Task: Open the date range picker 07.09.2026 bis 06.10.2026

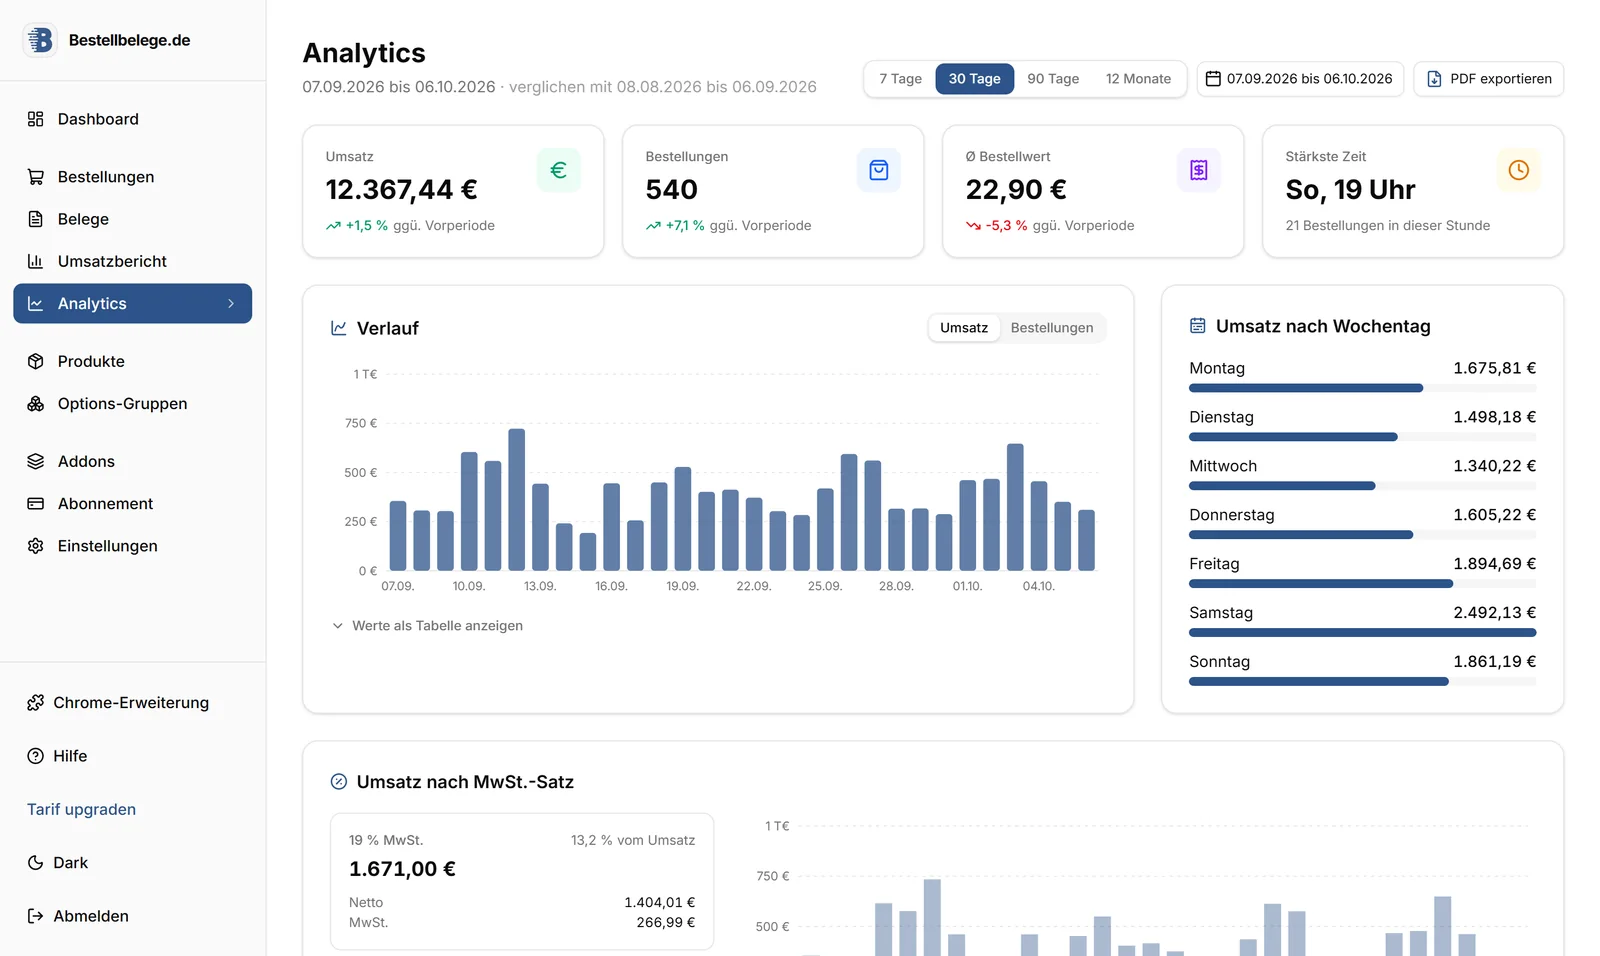Action: point(1300,79)
